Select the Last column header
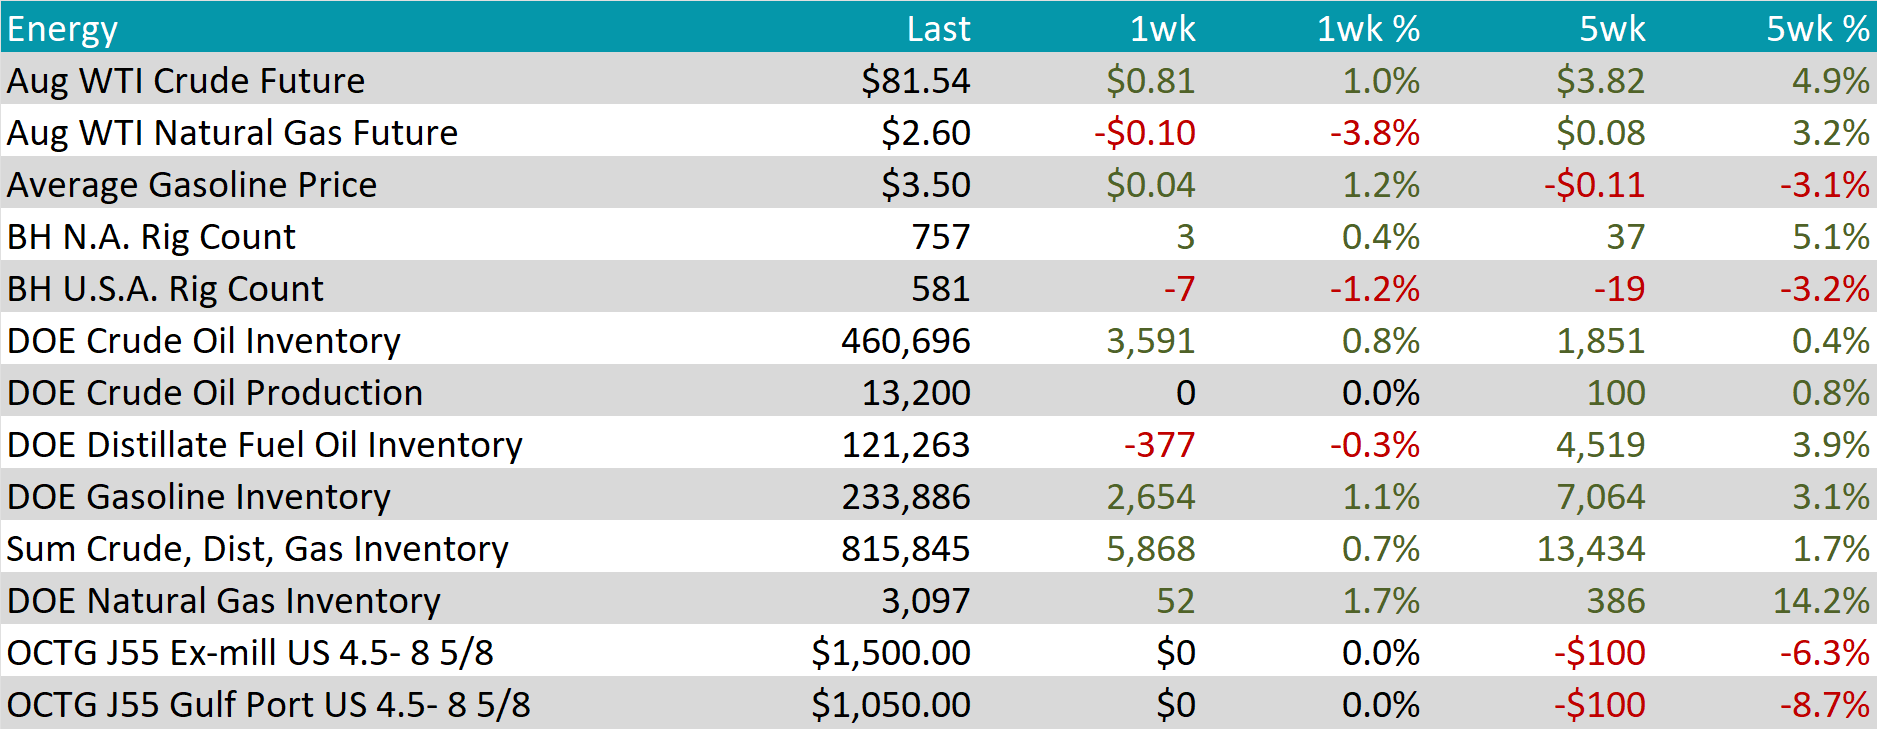 click(x=937, y=29)
